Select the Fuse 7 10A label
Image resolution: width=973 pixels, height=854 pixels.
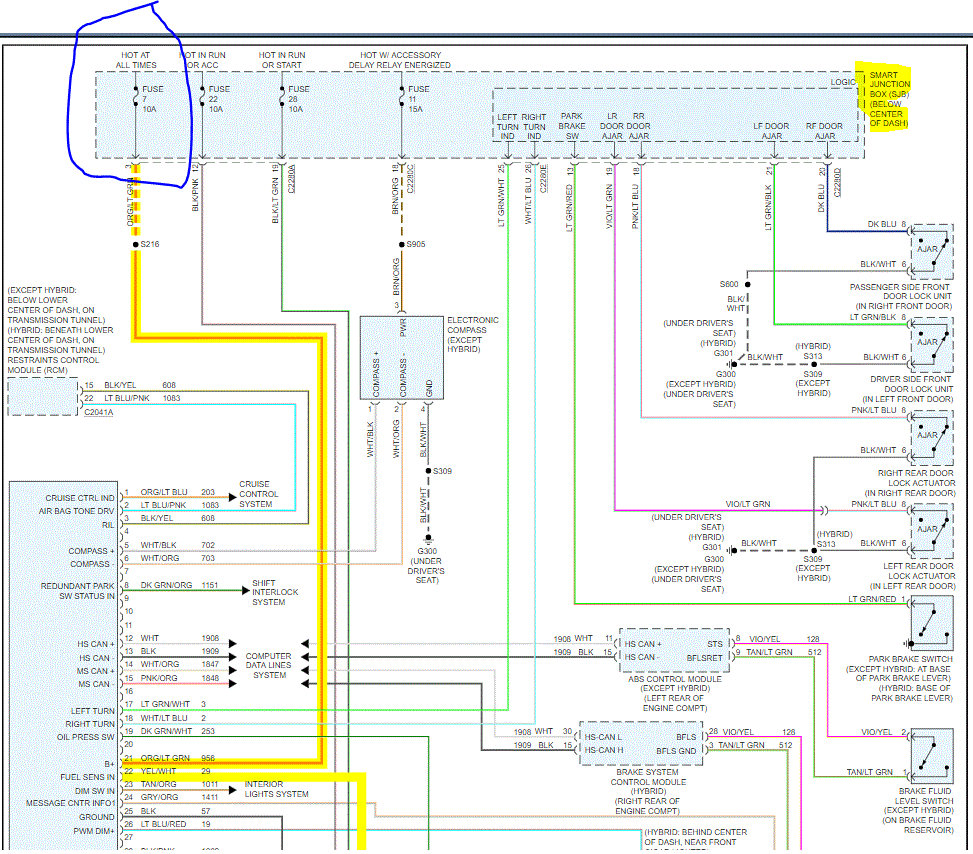point(152,99)
